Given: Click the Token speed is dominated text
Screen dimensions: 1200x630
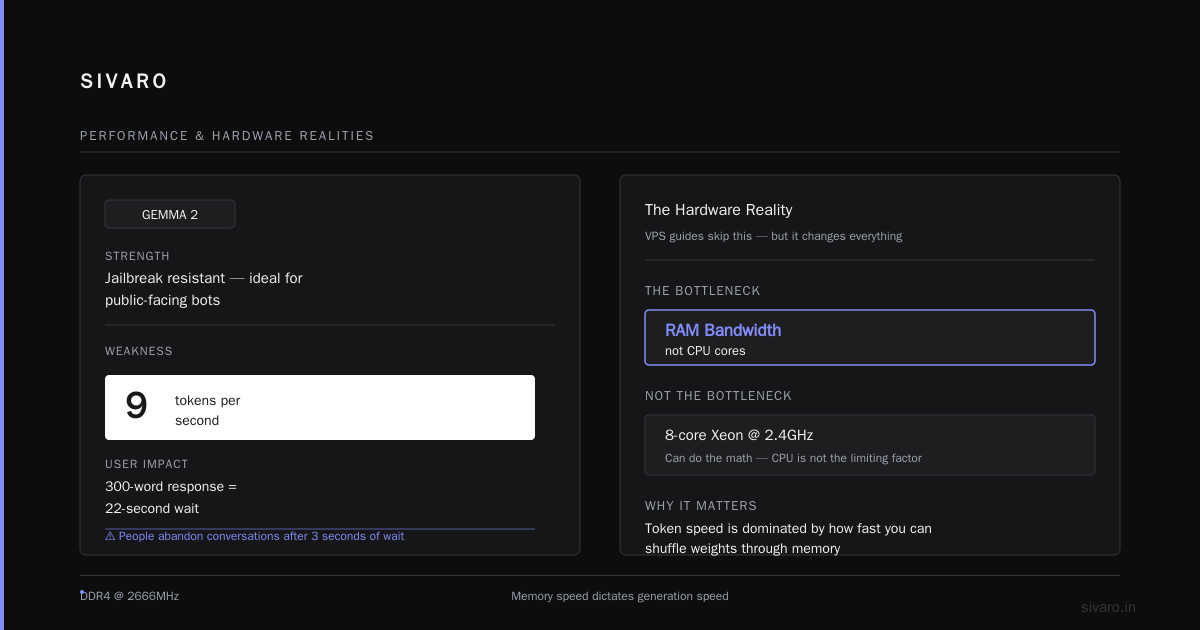Looking at the screenshot, I should pos(788,538).
